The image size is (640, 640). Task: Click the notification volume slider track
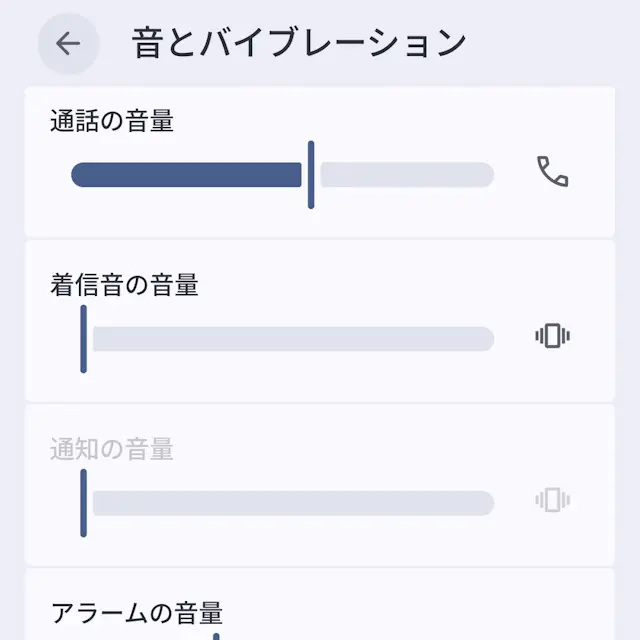tap(292, 503)
